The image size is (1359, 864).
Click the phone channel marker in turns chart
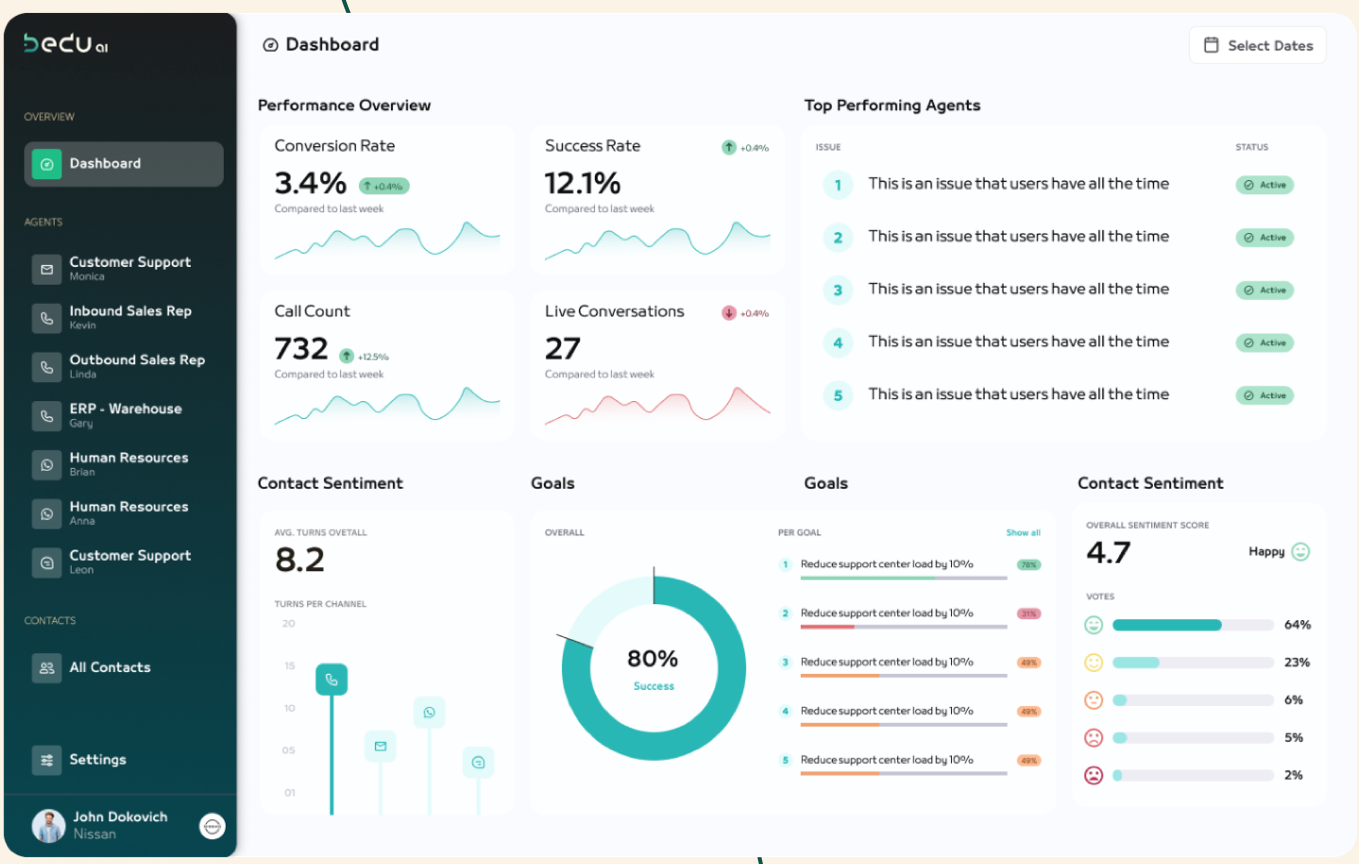coord(332,679)
